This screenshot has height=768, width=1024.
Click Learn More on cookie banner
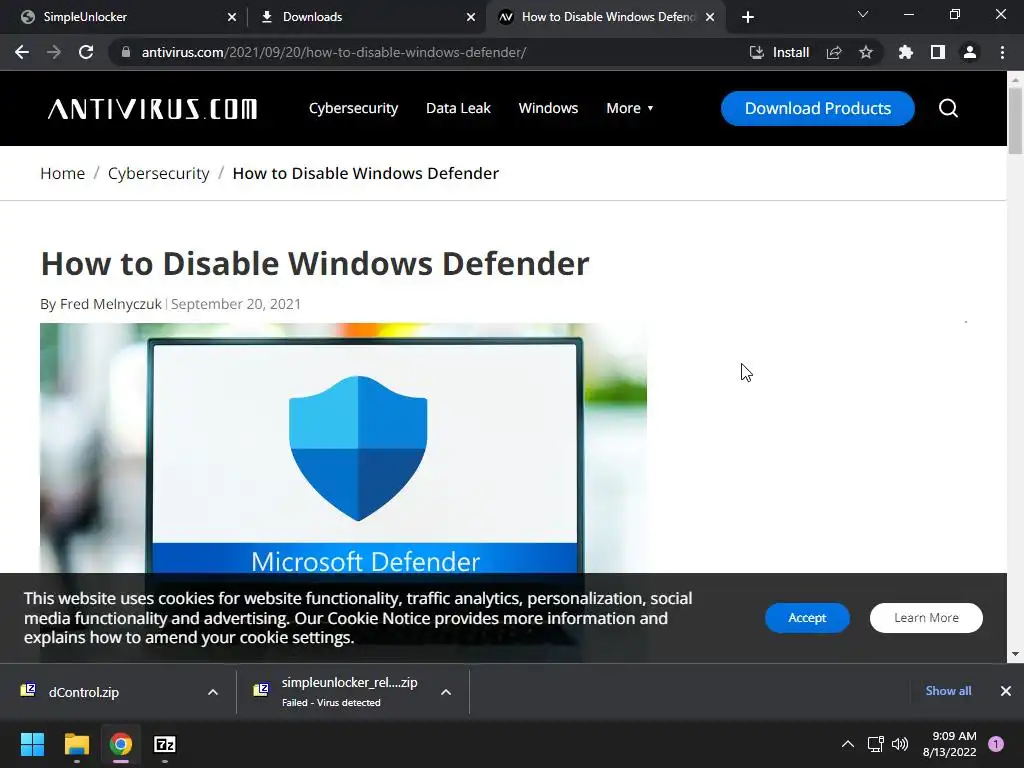coord(926,618)
